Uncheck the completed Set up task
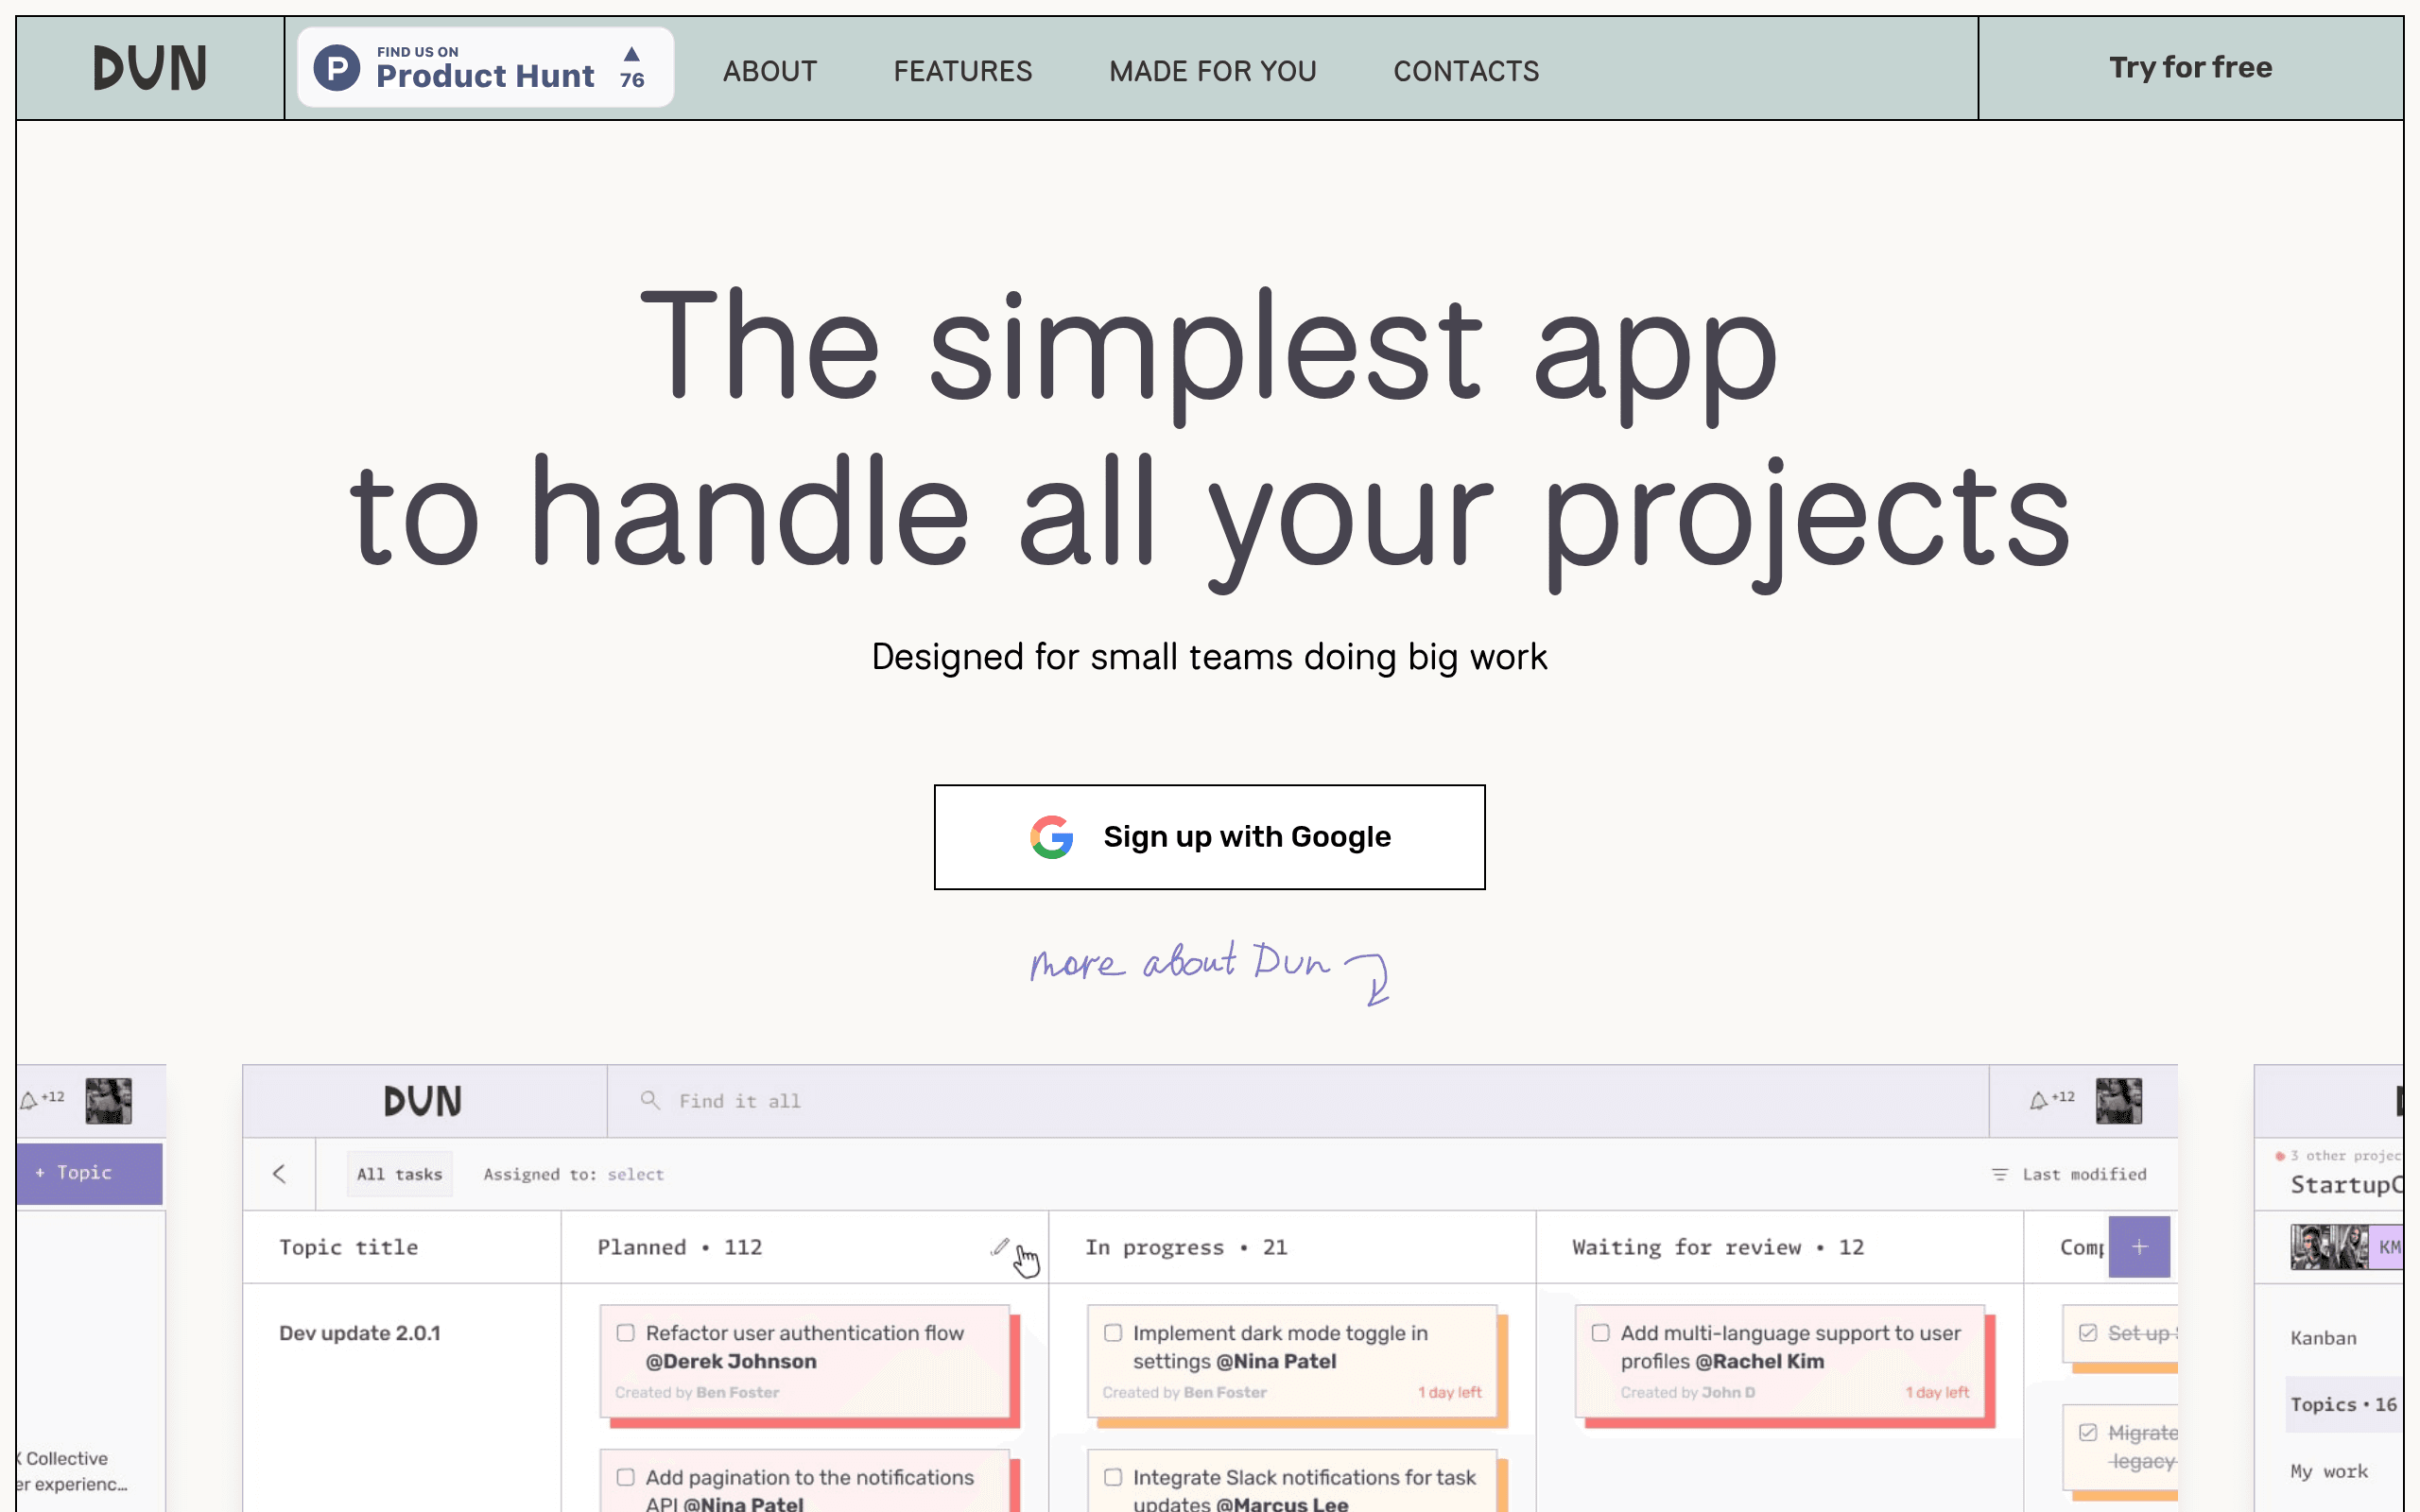Viewport: 2420px width, 1512px height. pos(2088,1333)
